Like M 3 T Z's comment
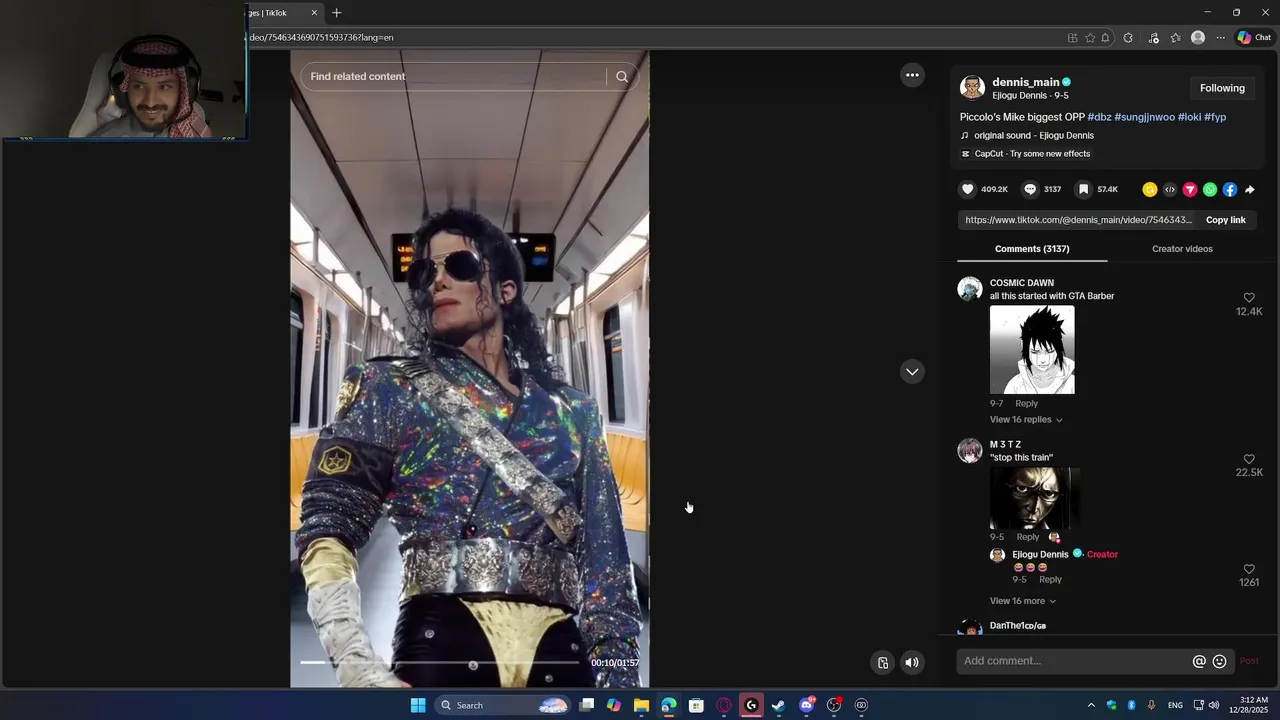The width and height of the screenshot is (1280, 720). (x=1249, y=459)
